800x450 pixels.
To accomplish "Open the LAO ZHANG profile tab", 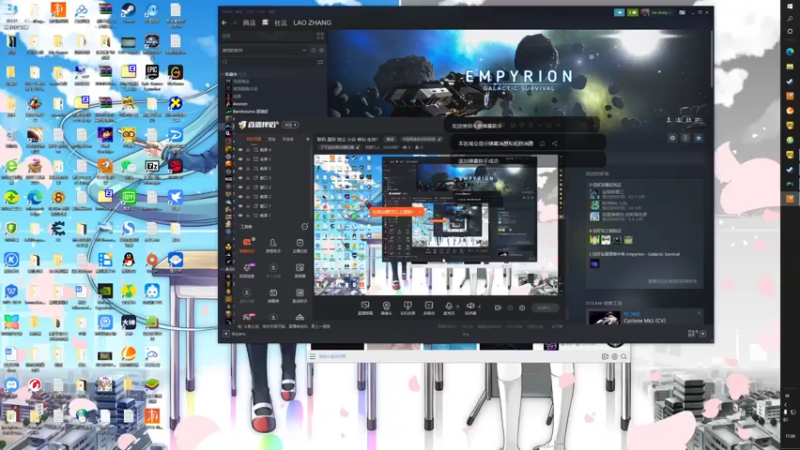I will pos(312,23).
